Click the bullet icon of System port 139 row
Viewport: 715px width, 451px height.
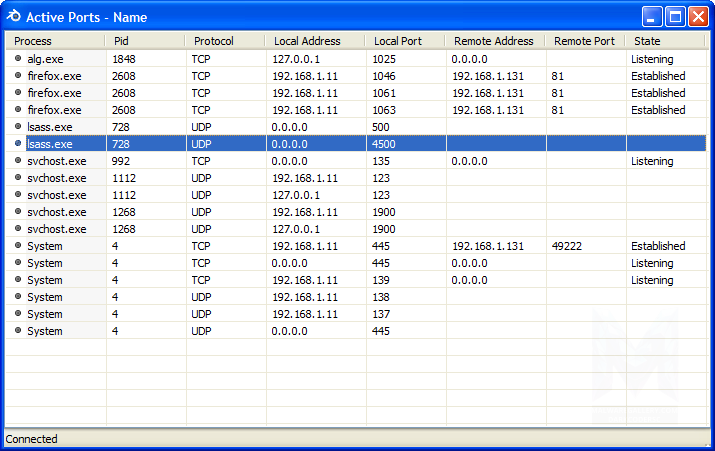pyautogui.click(x=17, y=280)
